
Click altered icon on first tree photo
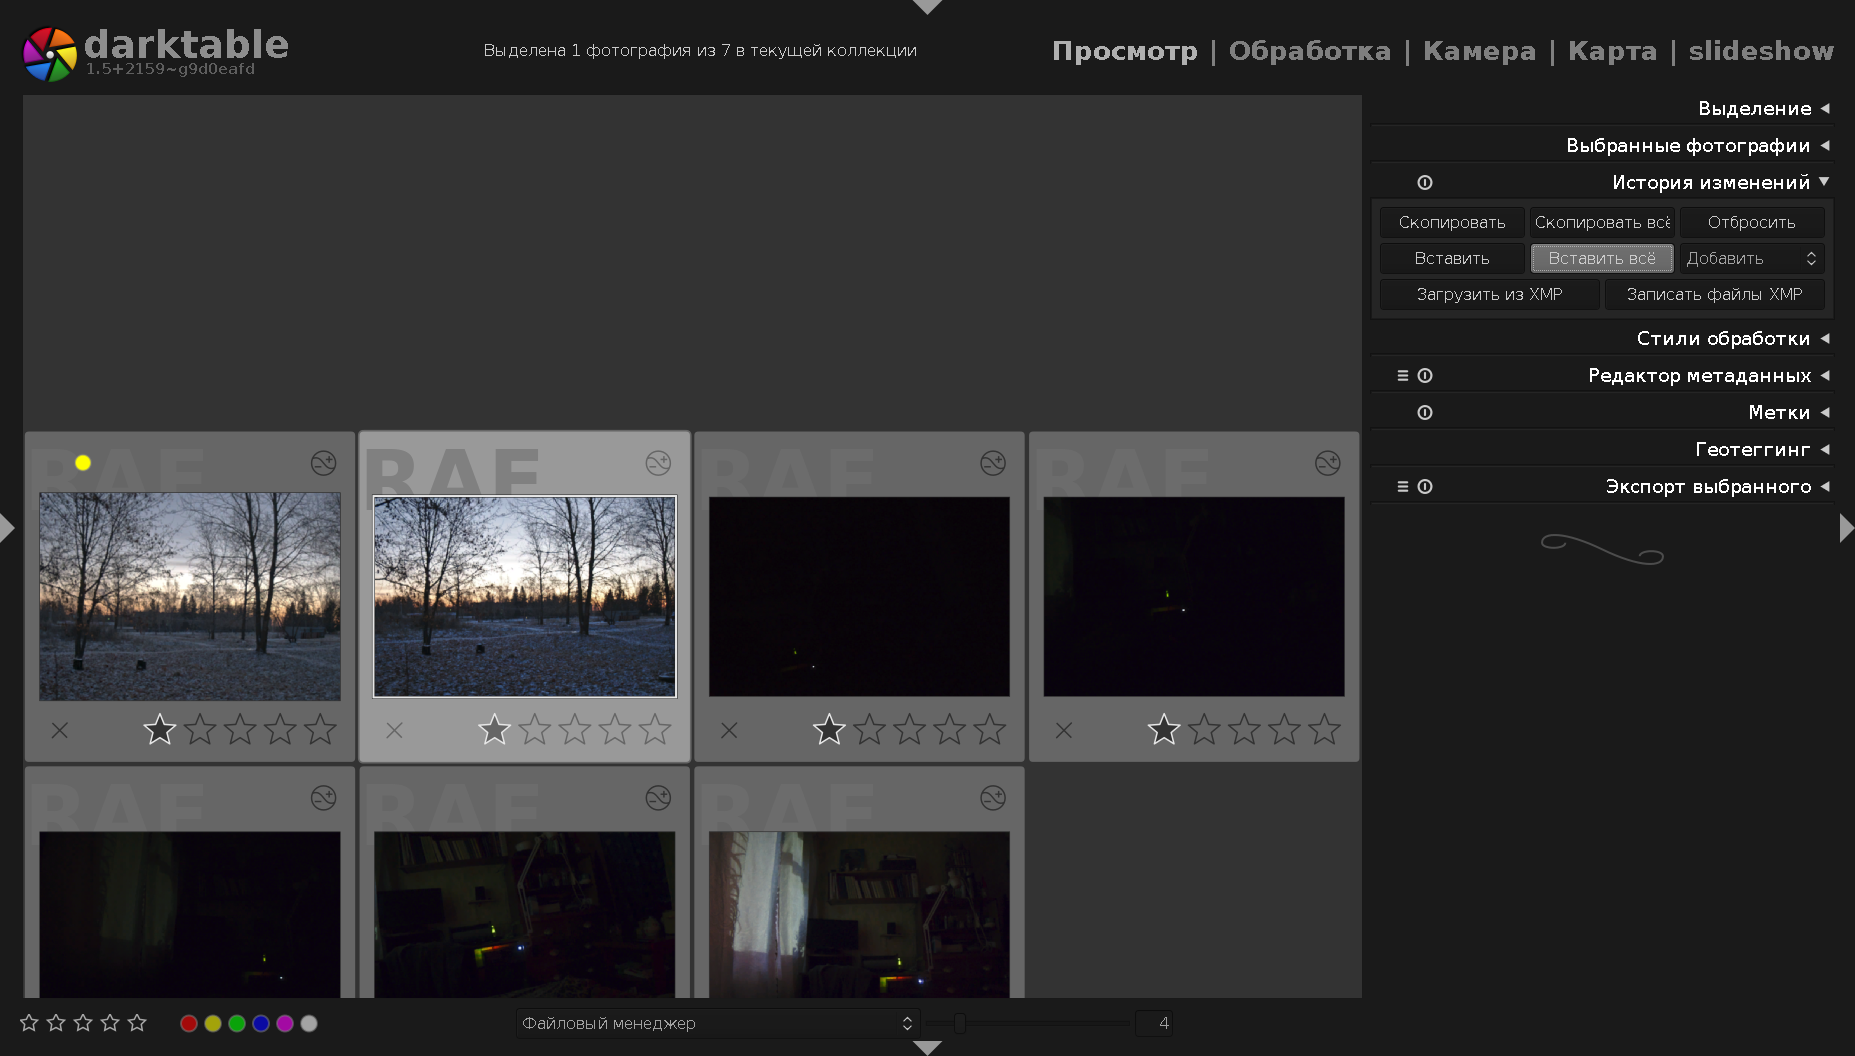click(x=323, y=463)
